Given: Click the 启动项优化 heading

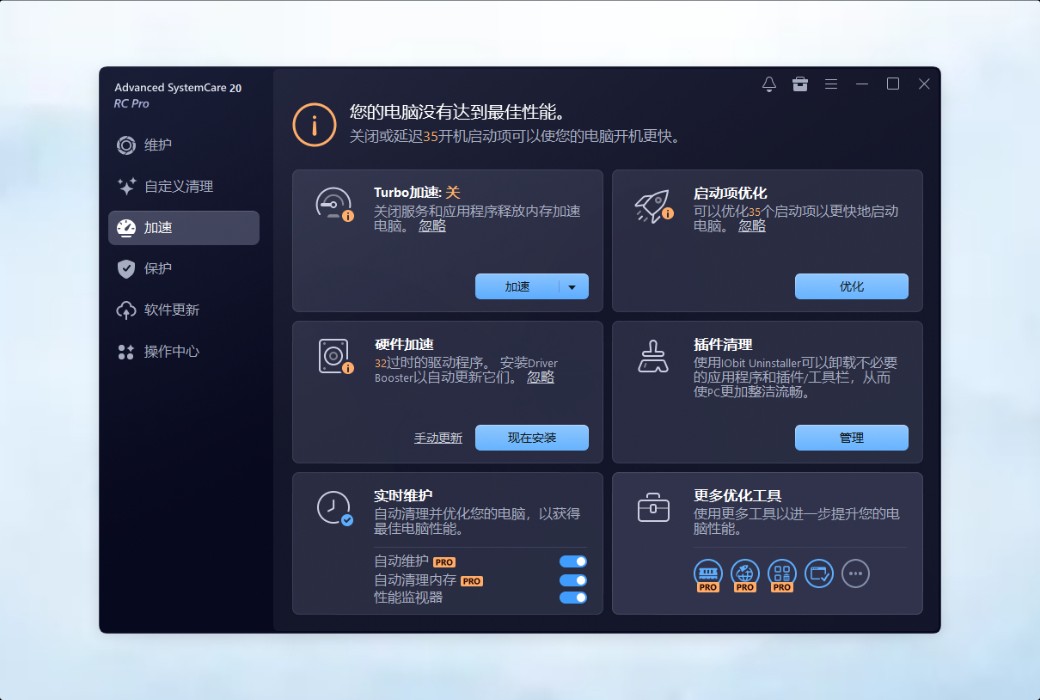Looking at the screenshot, I should click(730, 193).
